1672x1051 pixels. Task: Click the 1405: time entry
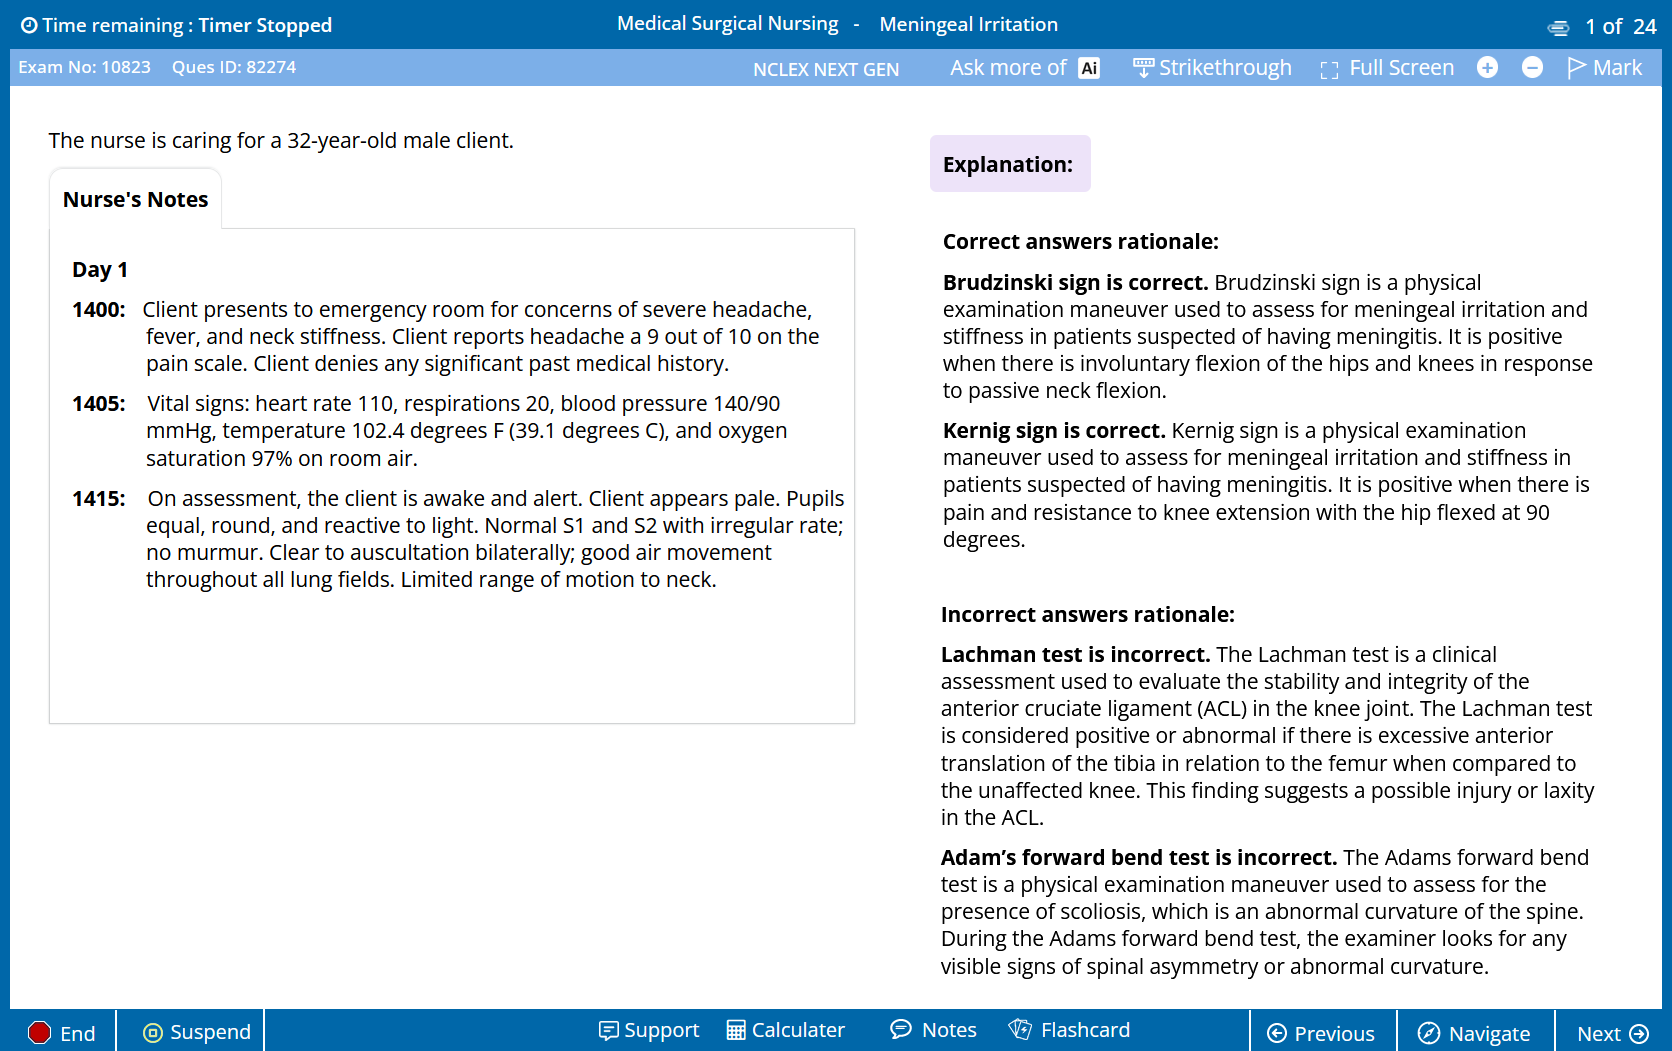(99, 404)
